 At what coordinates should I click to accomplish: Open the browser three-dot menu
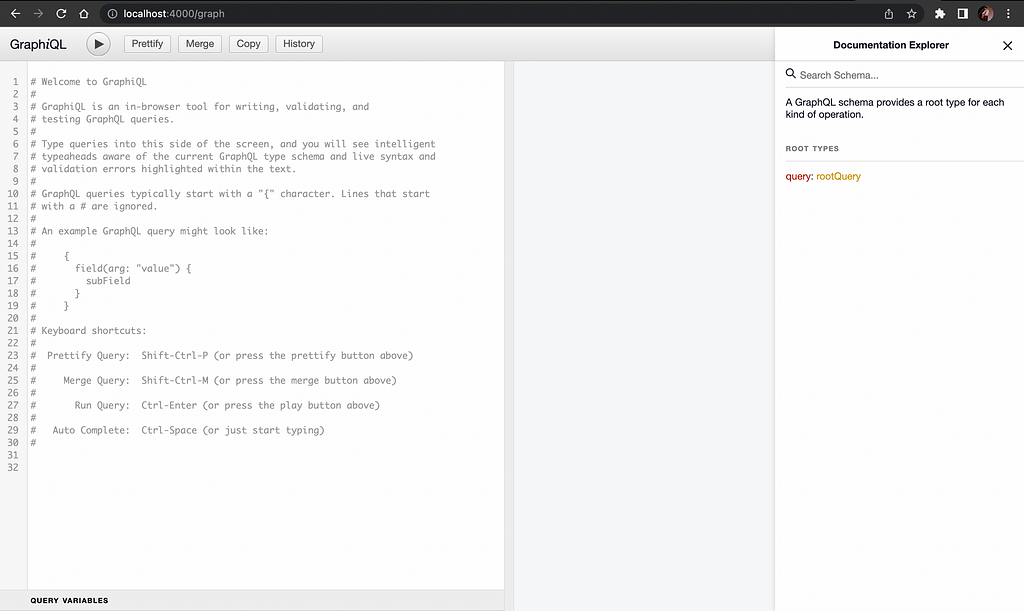tap(1008, 14)
